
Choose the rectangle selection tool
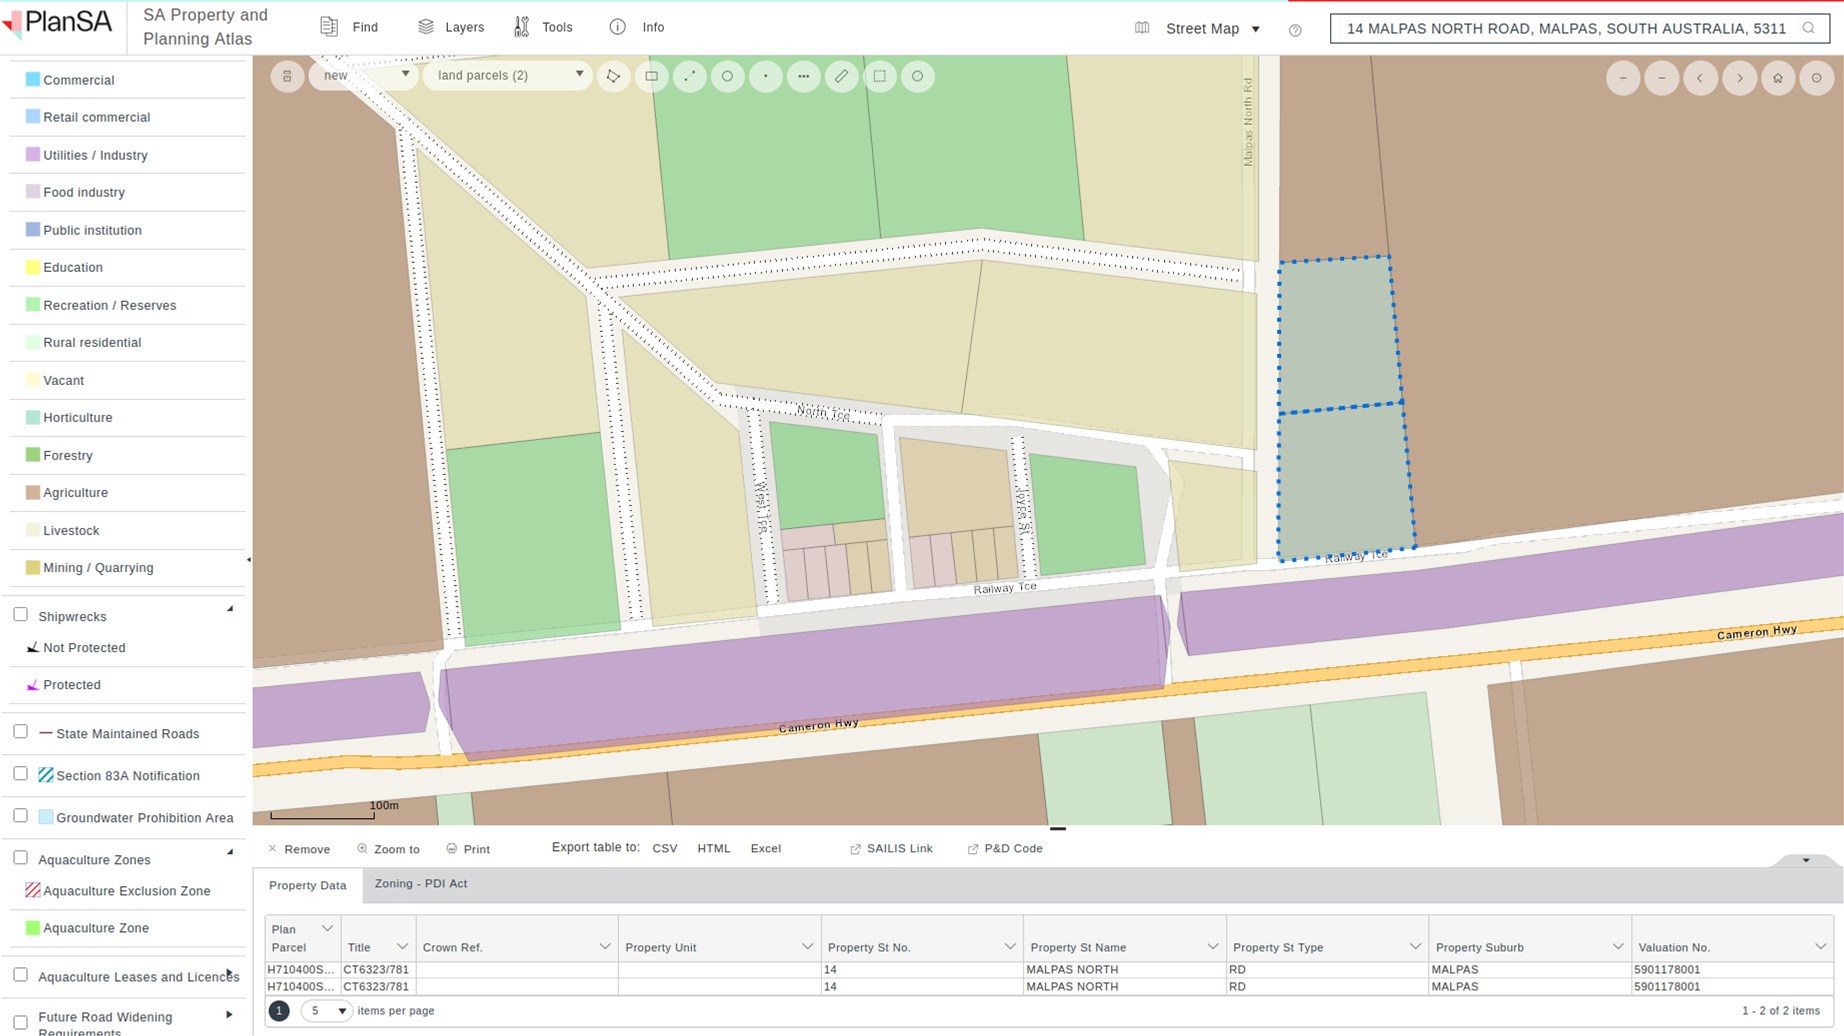[x=651, y=76]
